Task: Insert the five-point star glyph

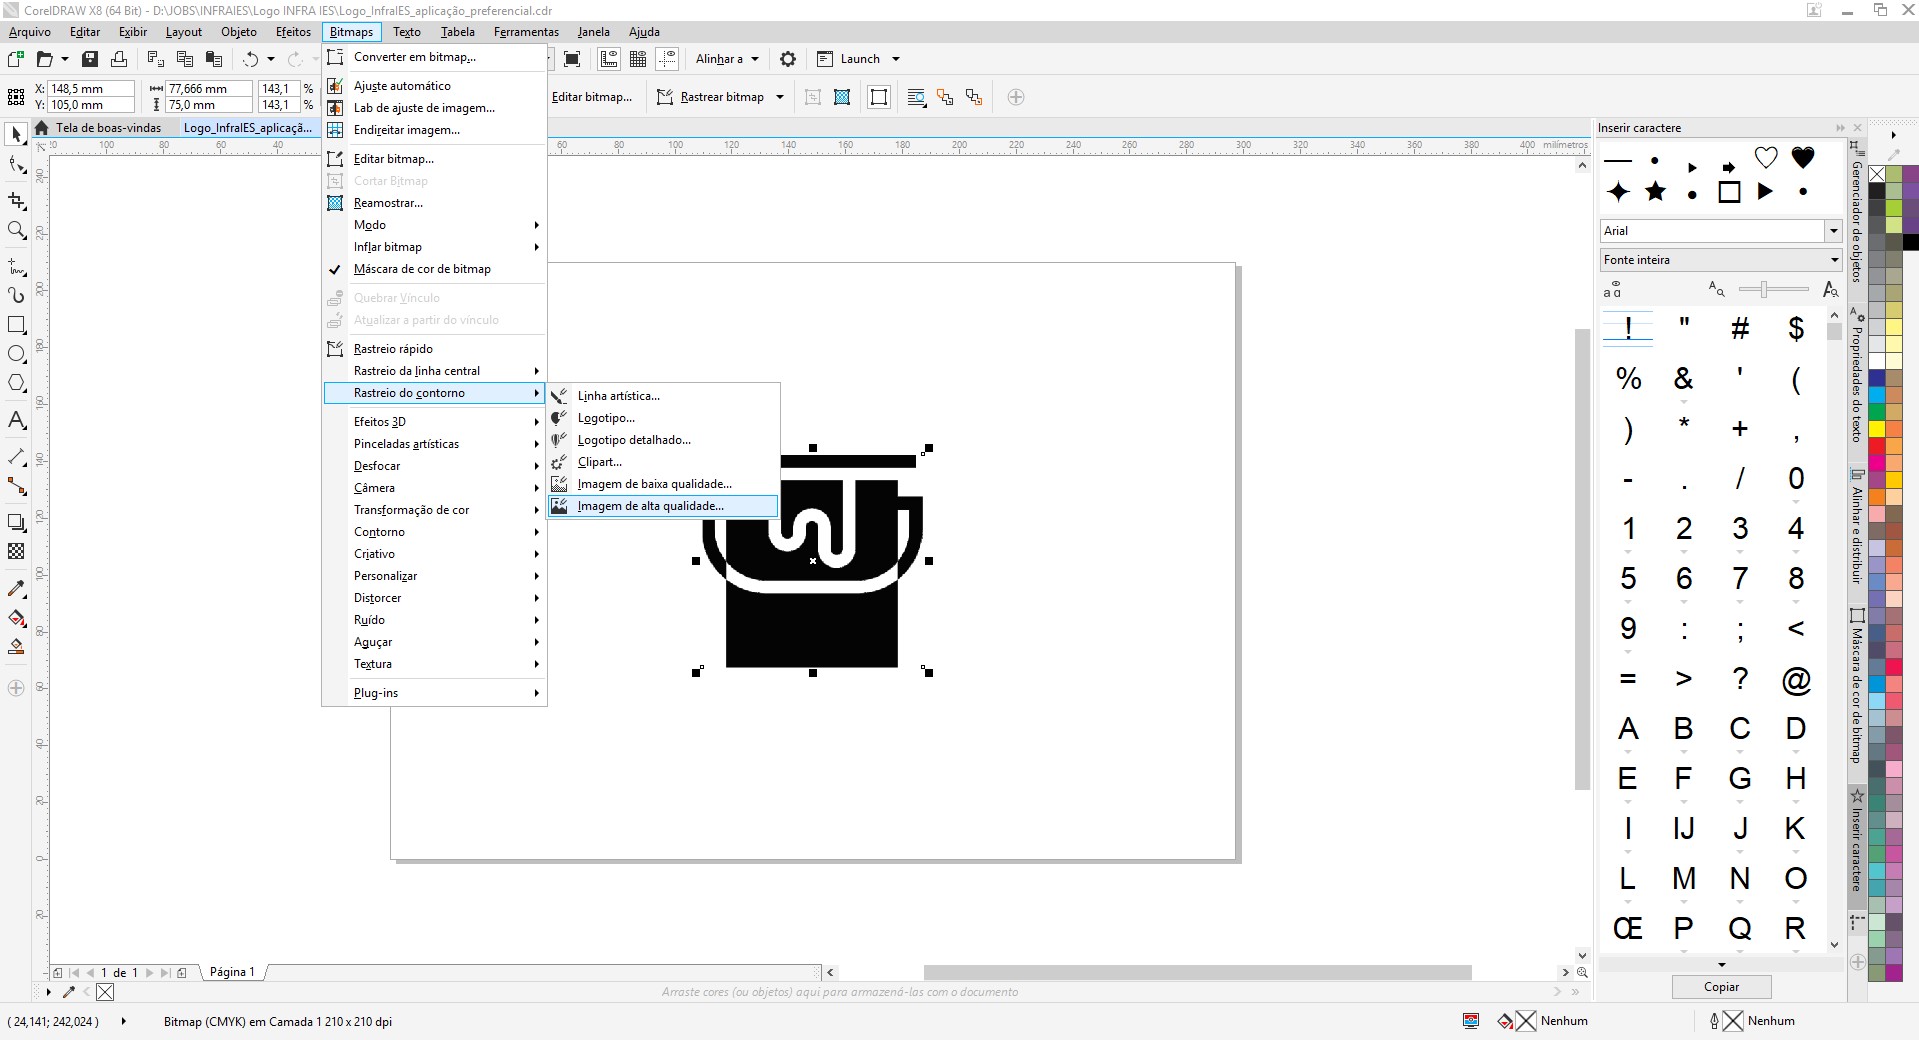Action: (1656, 191)
